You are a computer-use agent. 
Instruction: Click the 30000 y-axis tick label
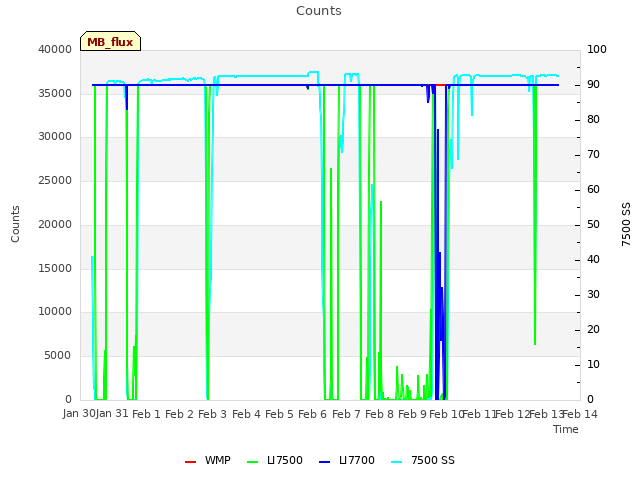[55, 137]
